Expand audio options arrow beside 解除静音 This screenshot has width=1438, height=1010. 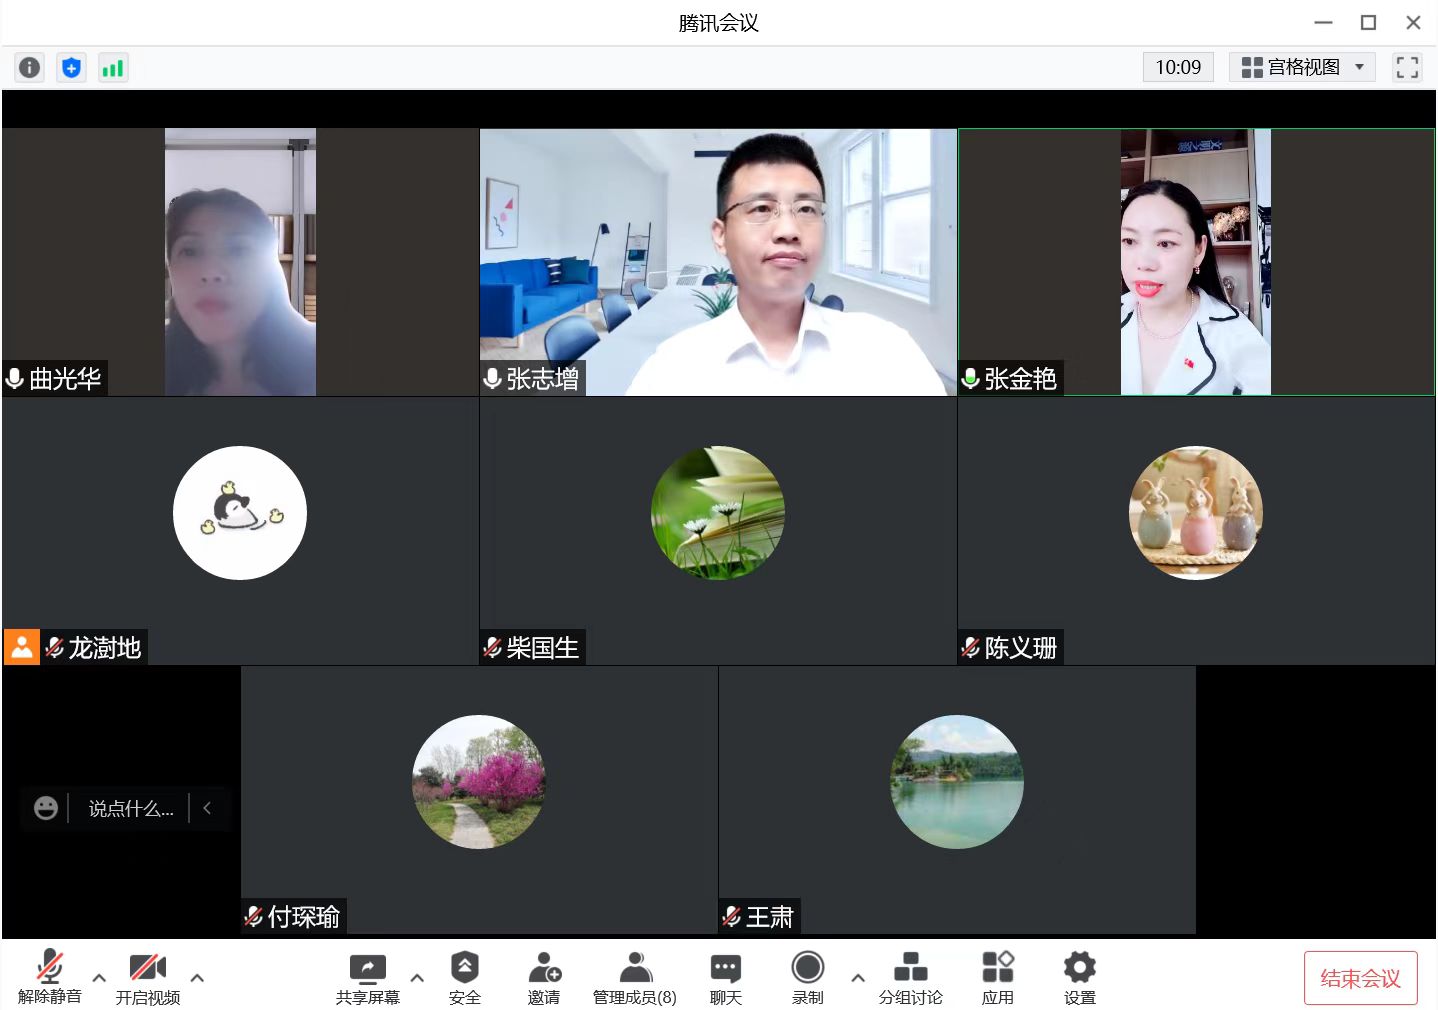click(99, 977)
